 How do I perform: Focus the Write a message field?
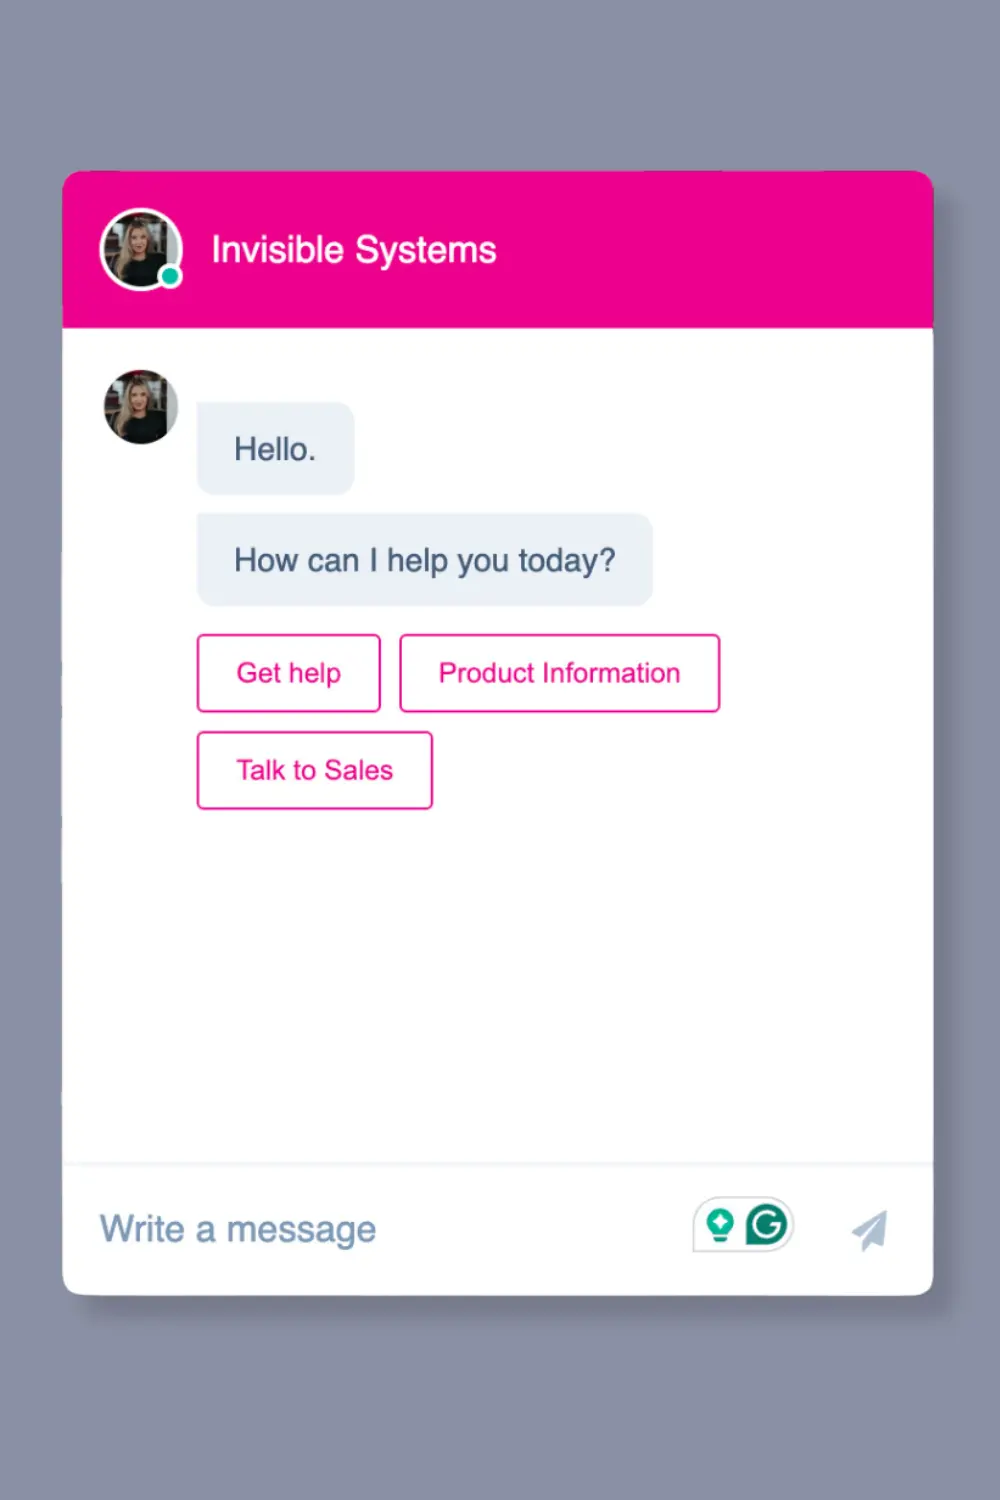380,1229
